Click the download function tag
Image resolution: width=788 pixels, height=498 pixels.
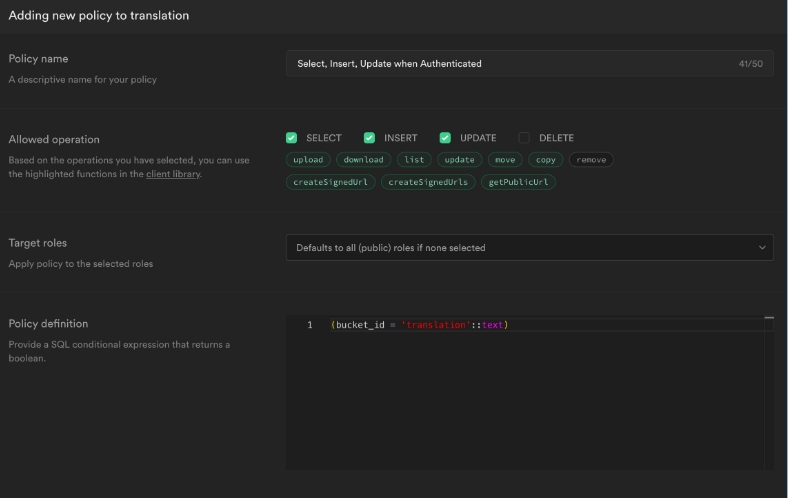click(x=363, y=160)
